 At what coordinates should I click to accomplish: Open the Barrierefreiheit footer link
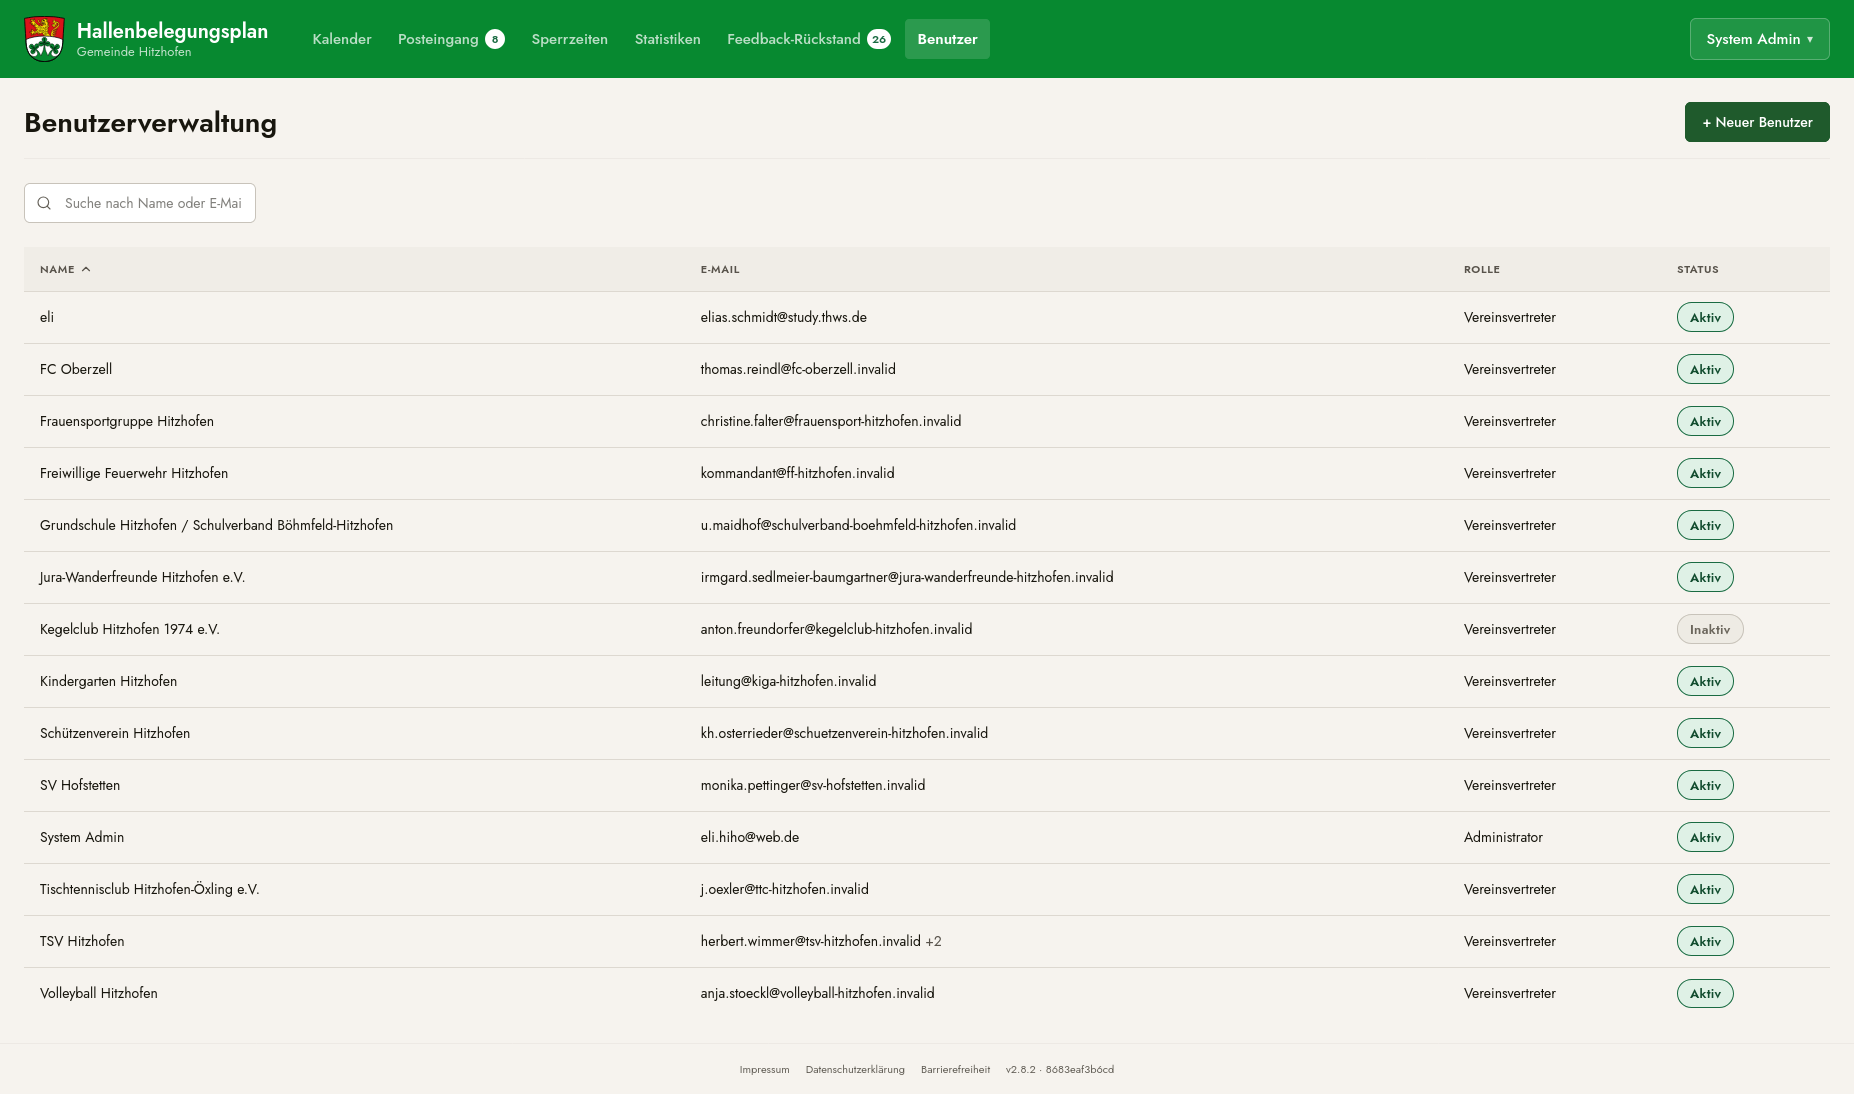955,1069
